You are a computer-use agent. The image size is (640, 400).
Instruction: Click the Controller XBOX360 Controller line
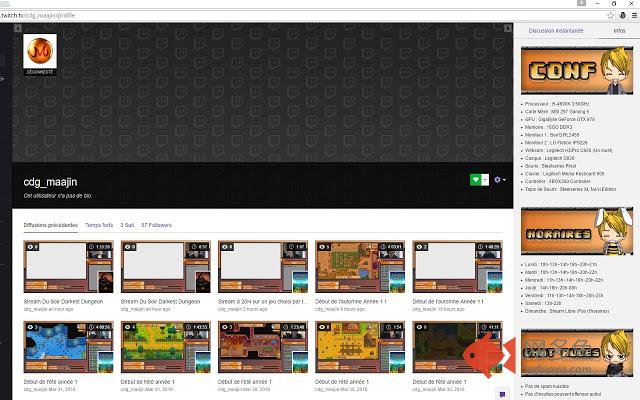558,182
